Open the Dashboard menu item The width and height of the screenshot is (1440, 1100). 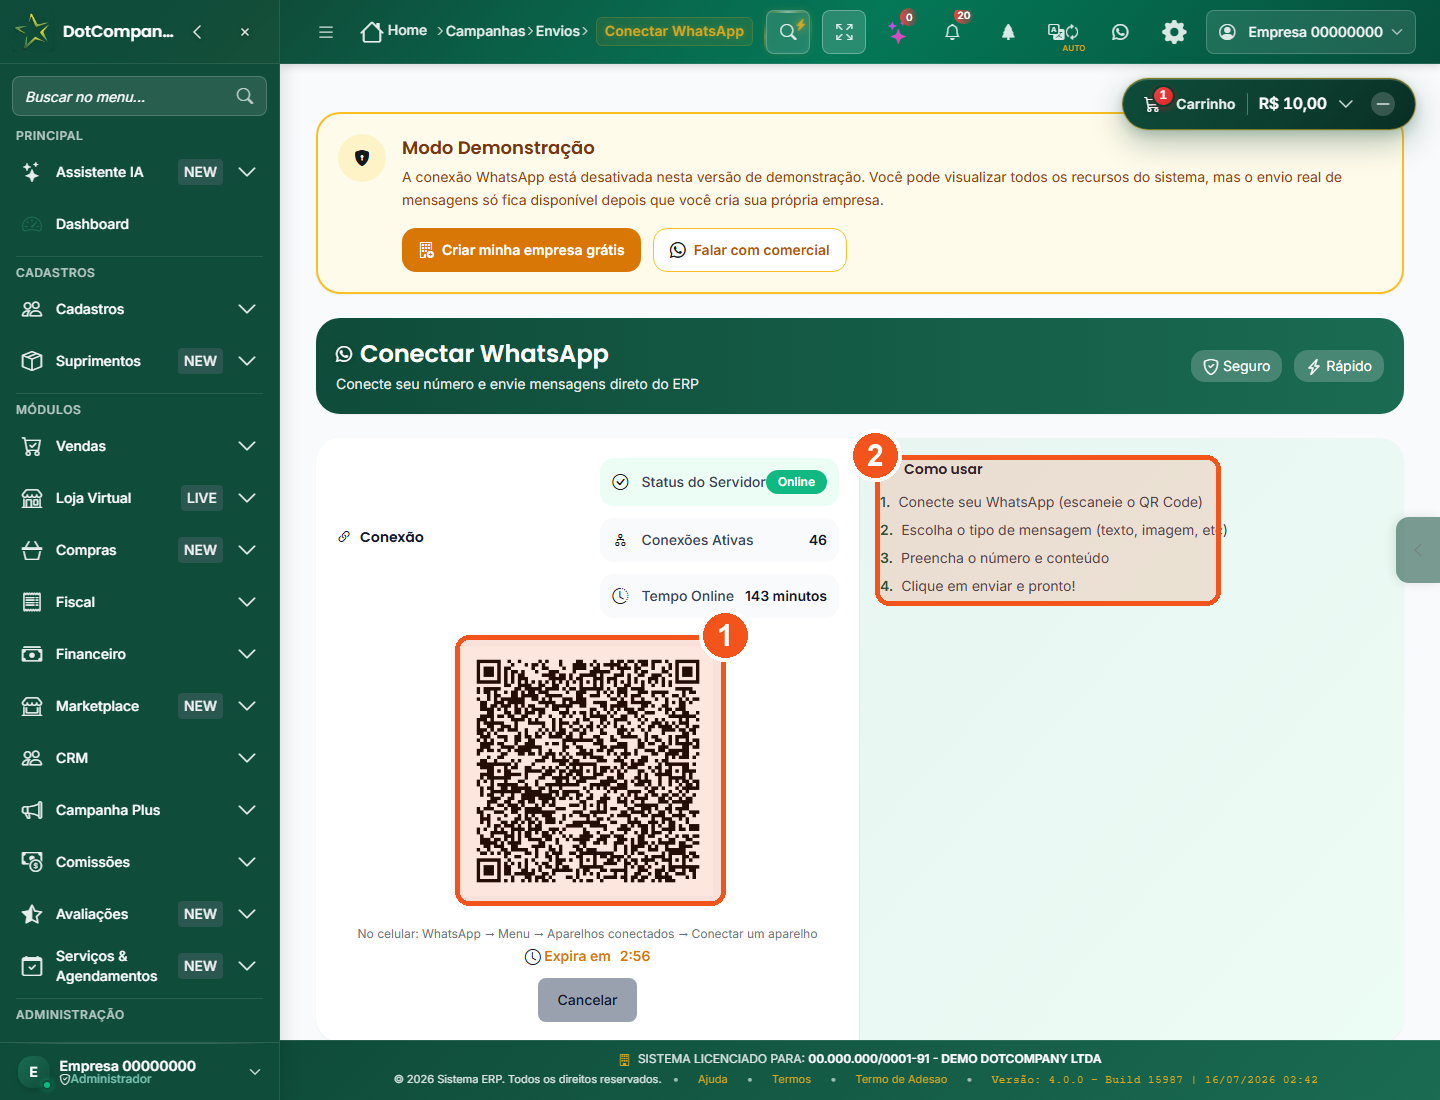[139, 224]
